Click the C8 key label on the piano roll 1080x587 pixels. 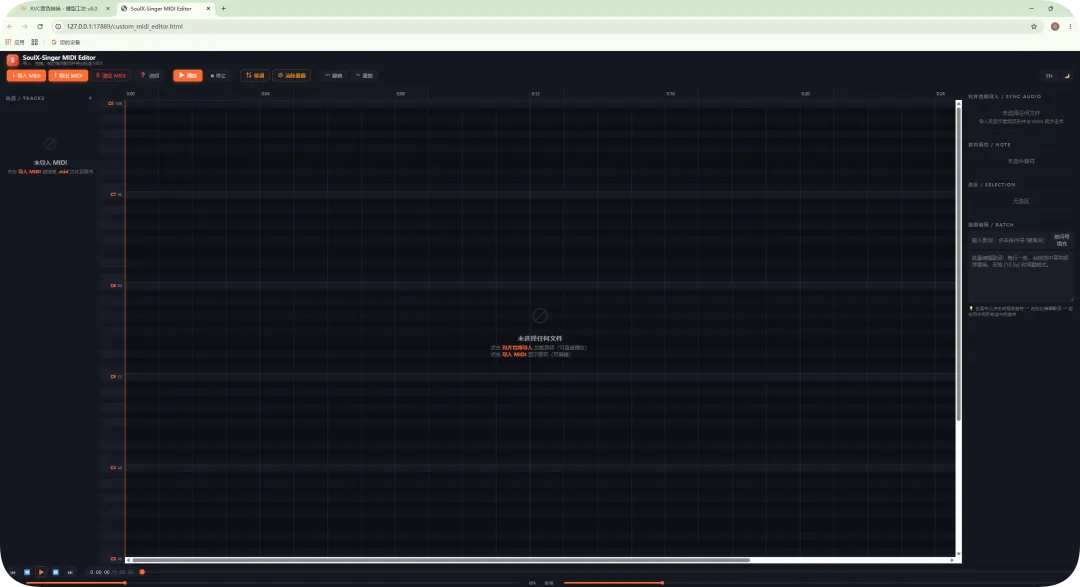(x=114, y=103)
